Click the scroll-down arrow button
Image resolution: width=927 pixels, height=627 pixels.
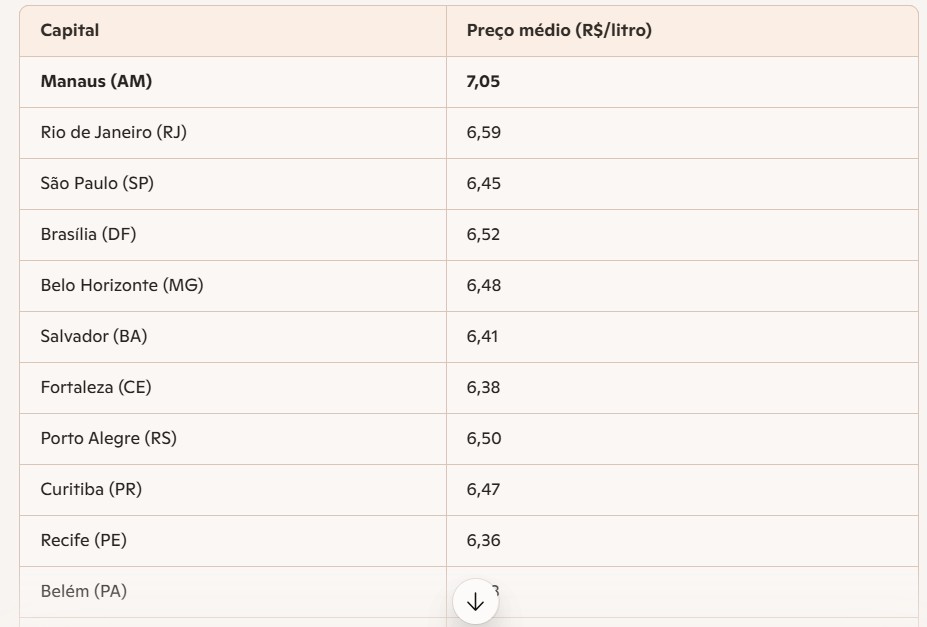pos(475,602)
